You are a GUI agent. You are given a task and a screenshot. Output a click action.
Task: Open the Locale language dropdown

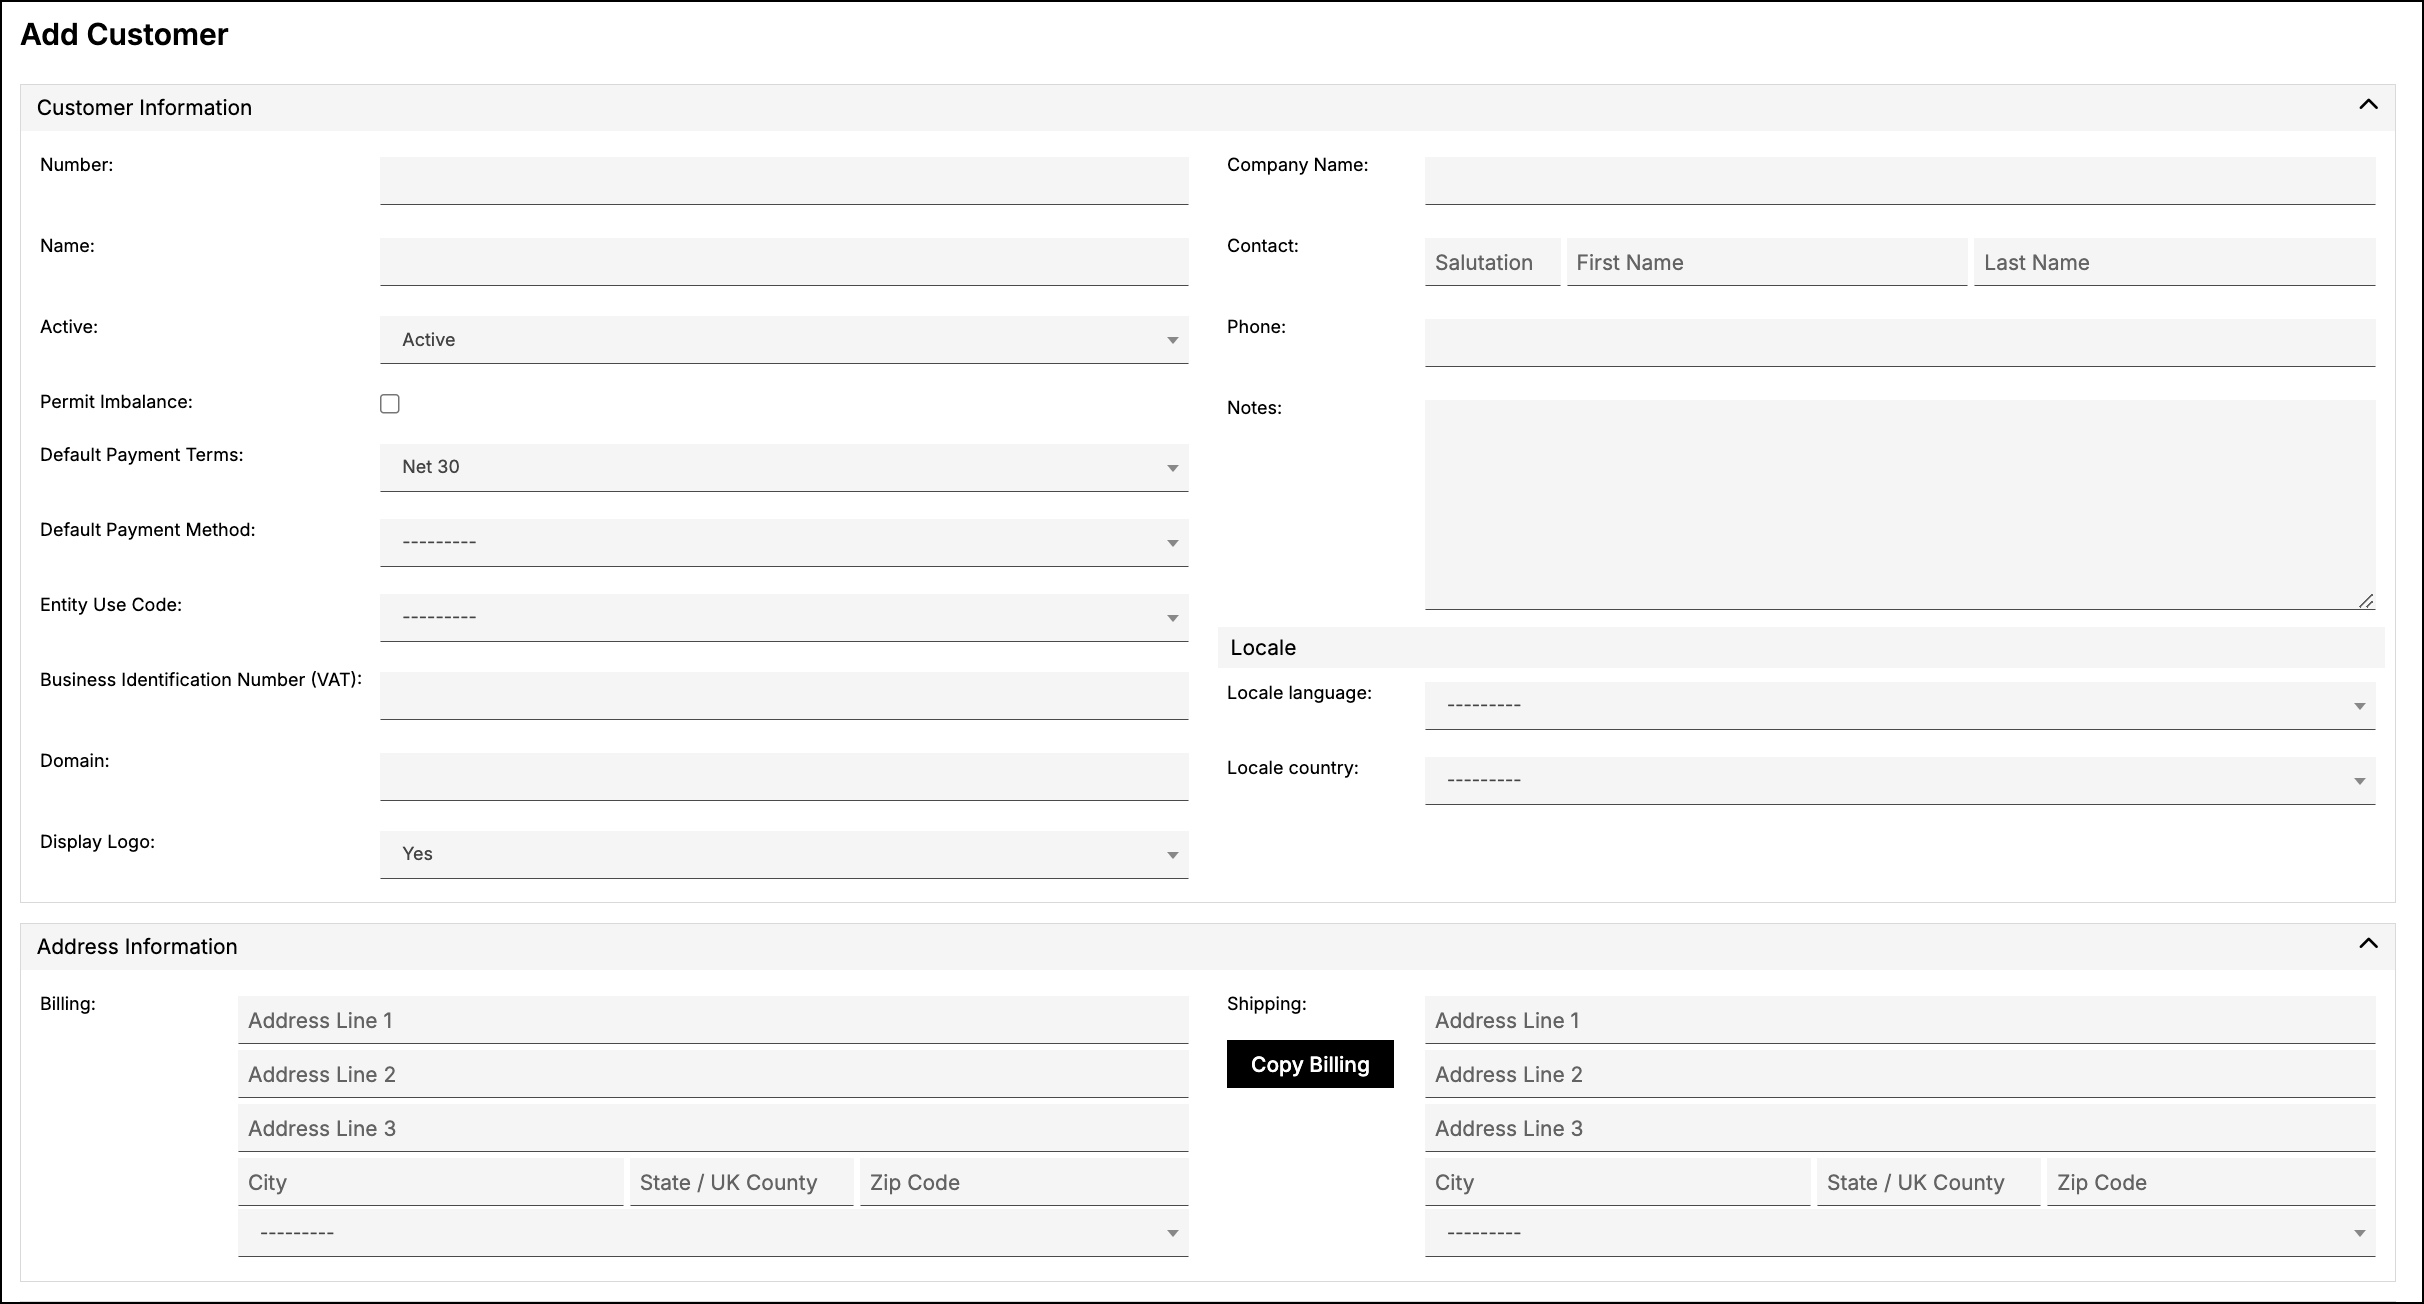click(1900, 705)
